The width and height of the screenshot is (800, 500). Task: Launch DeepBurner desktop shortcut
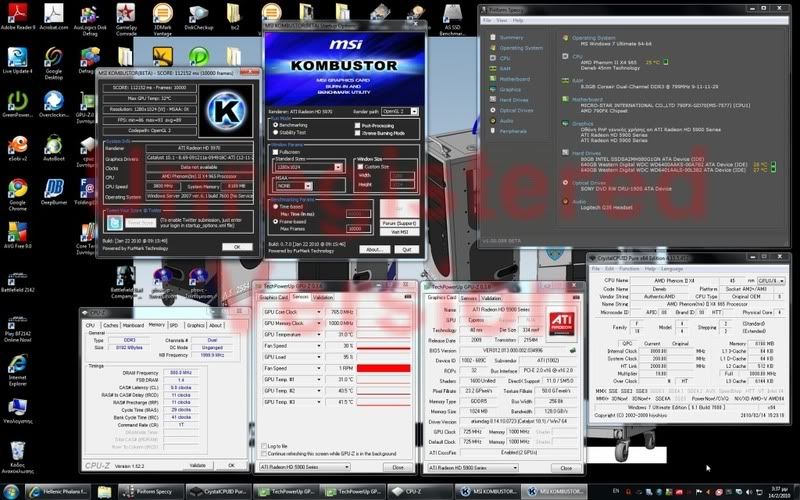click(x=54, y=192)
